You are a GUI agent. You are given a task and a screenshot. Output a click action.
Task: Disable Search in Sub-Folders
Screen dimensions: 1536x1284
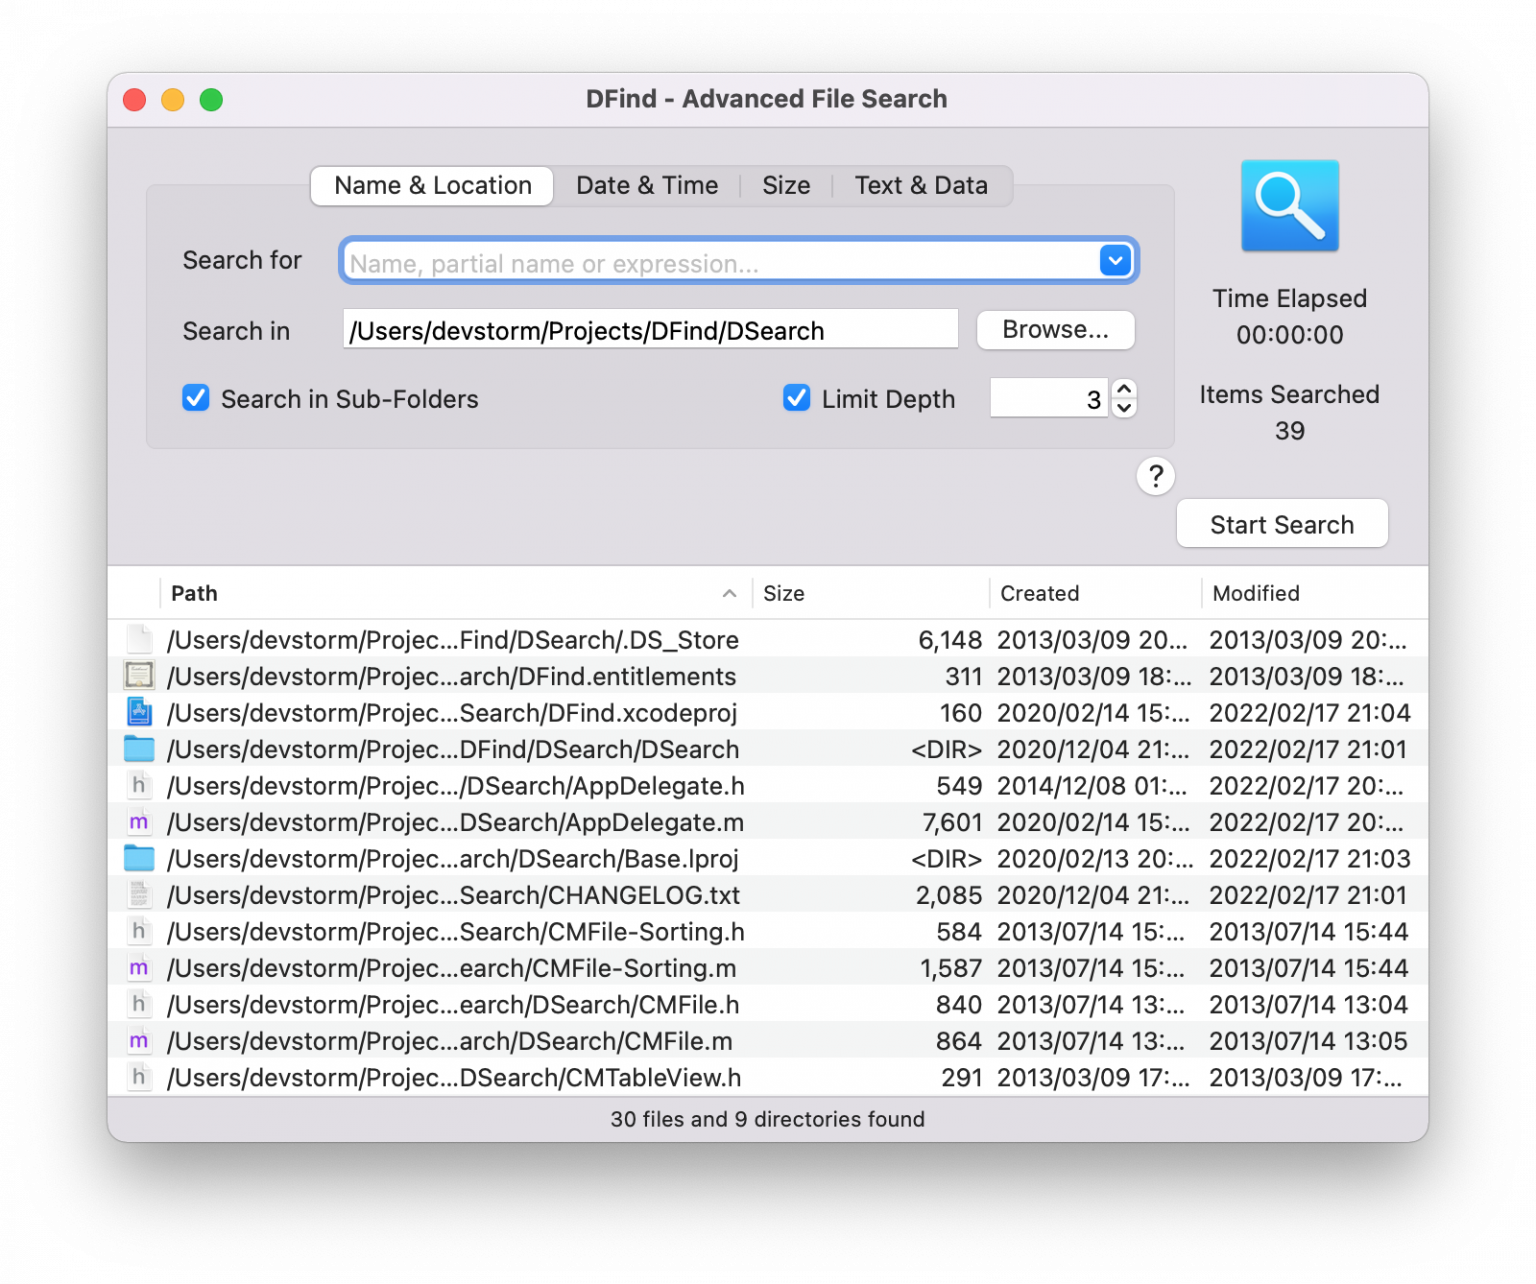[195, 398]
